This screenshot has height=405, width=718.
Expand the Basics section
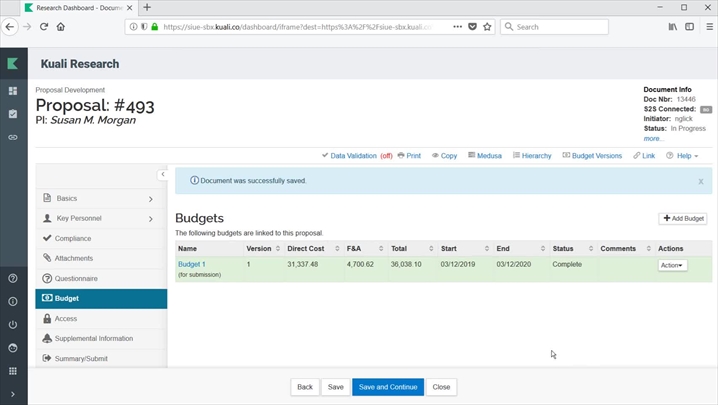(100, 198)
